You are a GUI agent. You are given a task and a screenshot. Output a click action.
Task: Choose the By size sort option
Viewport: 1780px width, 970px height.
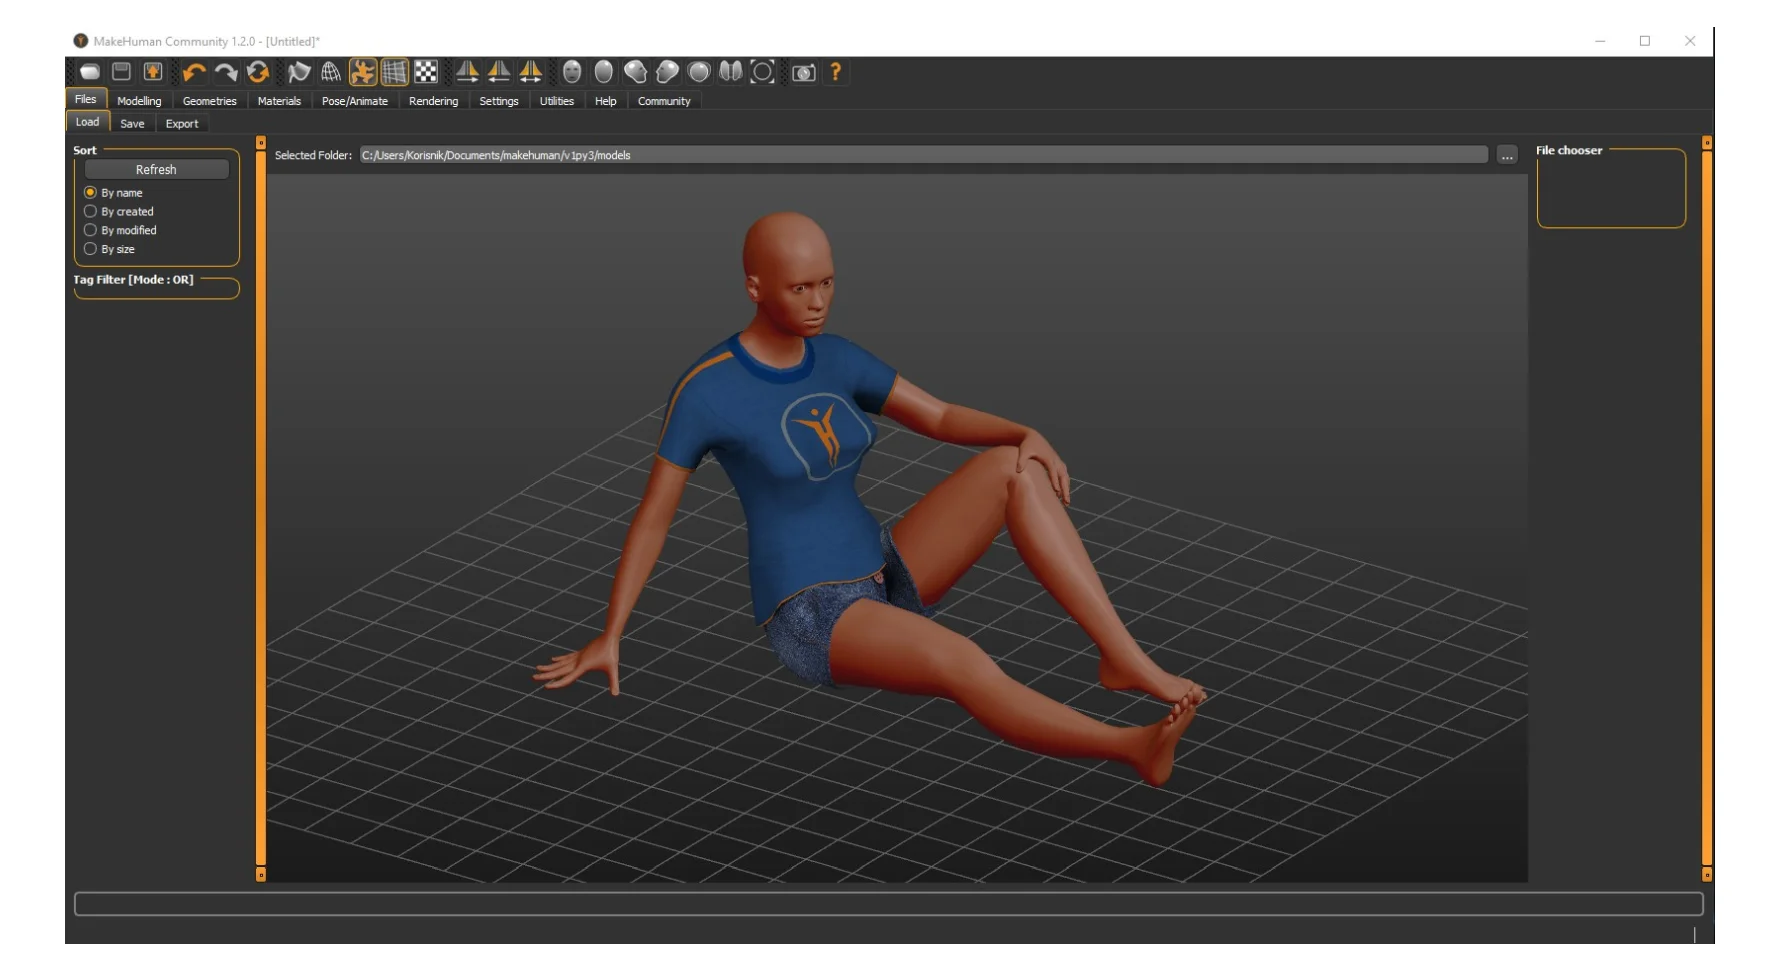pos(91,250)
